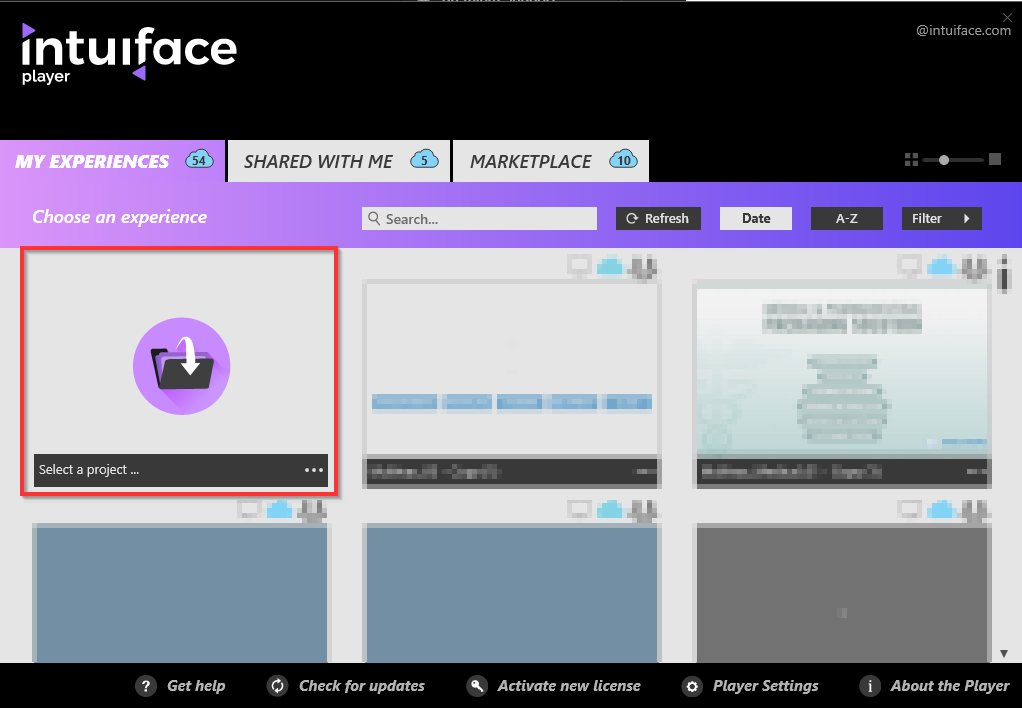Image resolution: width=1022 pixels, height=708 pixels.
Task: Open Player Settings via the gear icon
Action: click(x=692, y=686)
